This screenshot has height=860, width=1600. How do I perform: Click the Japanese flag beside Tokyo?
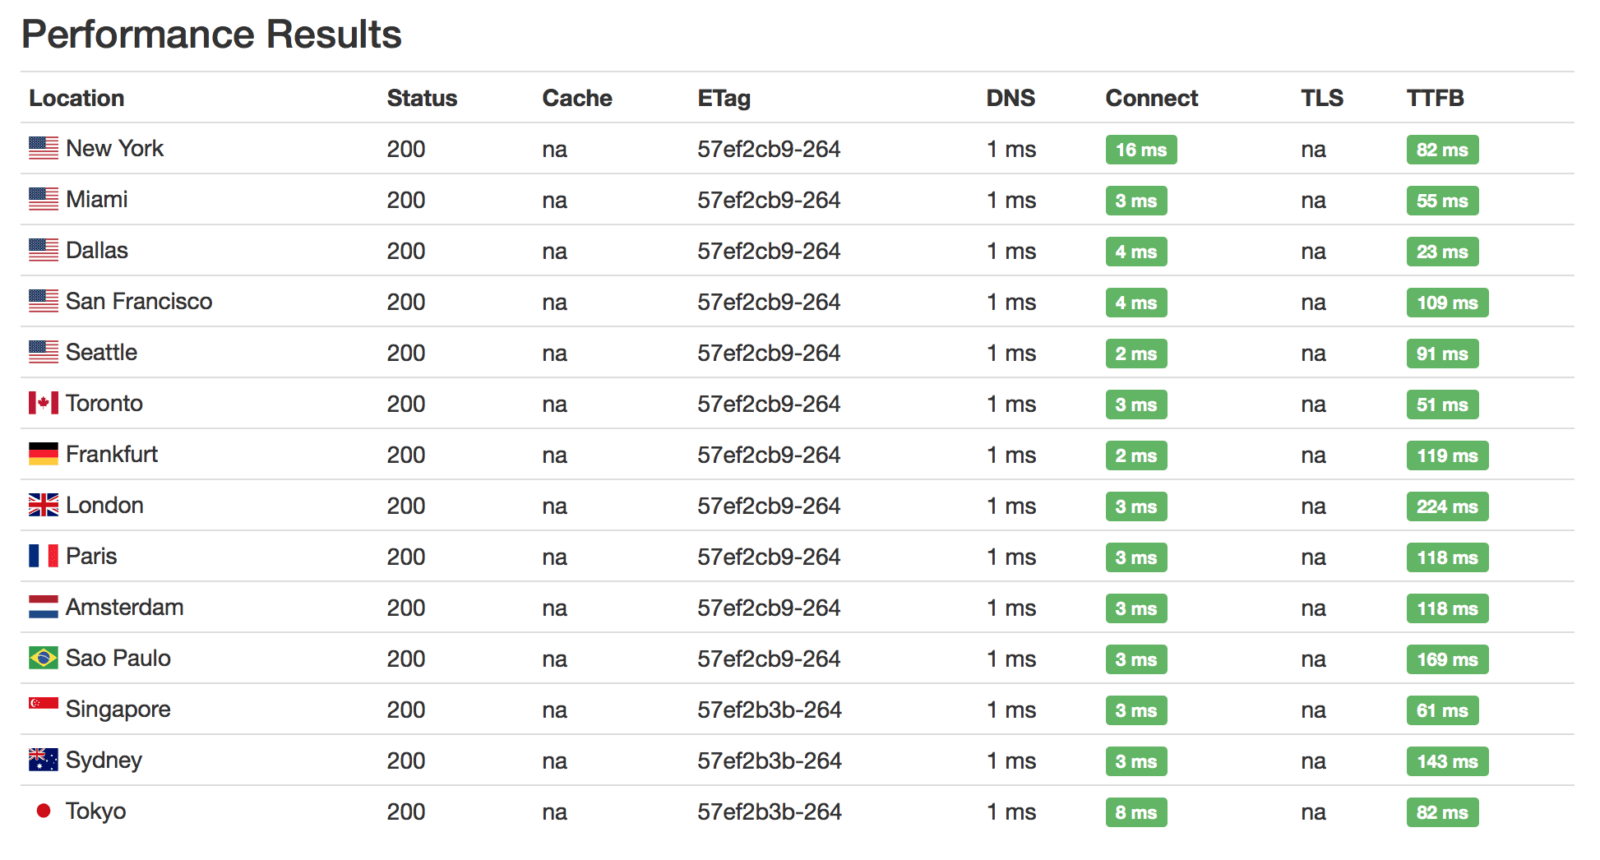pos(43,811)
